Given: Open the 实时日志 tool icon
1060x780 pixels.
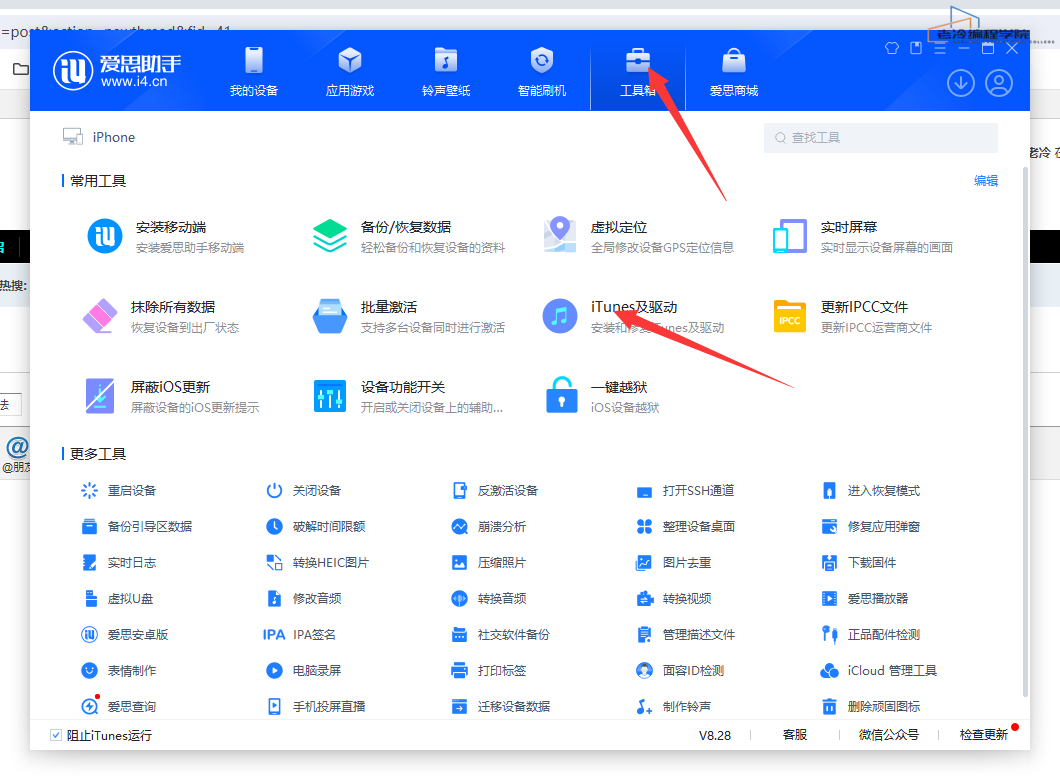Looking at the screenshot, I should coord(89,562).
